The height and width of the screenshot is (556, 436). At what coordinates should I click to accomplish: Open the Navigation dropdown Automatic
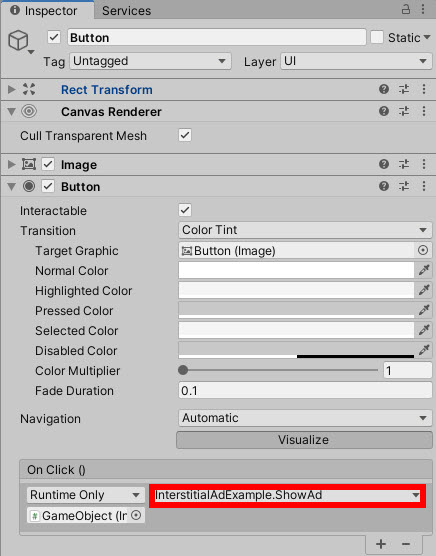pyautogui.click(x=305, y=418)
